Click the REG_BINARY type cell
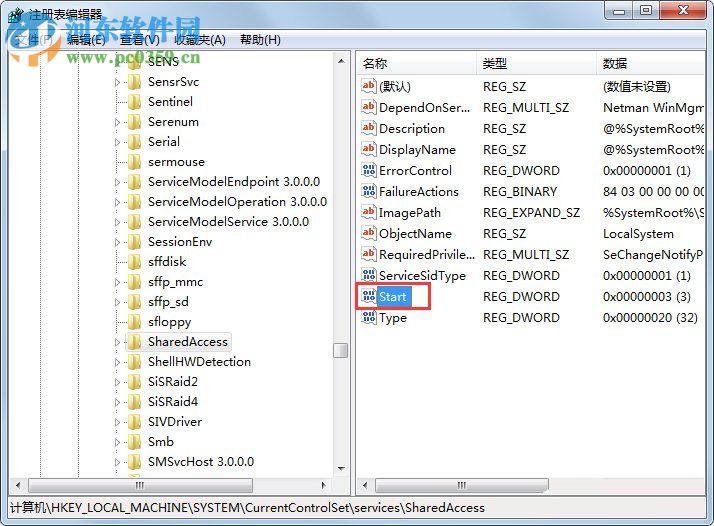The image size is (714, 526). click(520, 192)
